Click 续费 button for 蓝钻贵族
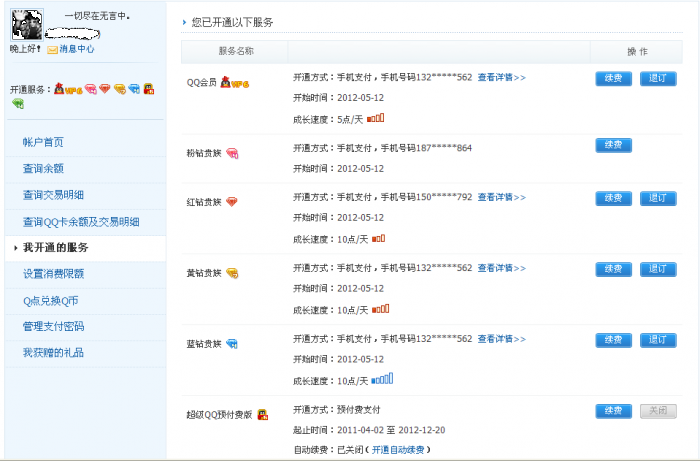Screen dimensions: 700x461 (613, 340)
